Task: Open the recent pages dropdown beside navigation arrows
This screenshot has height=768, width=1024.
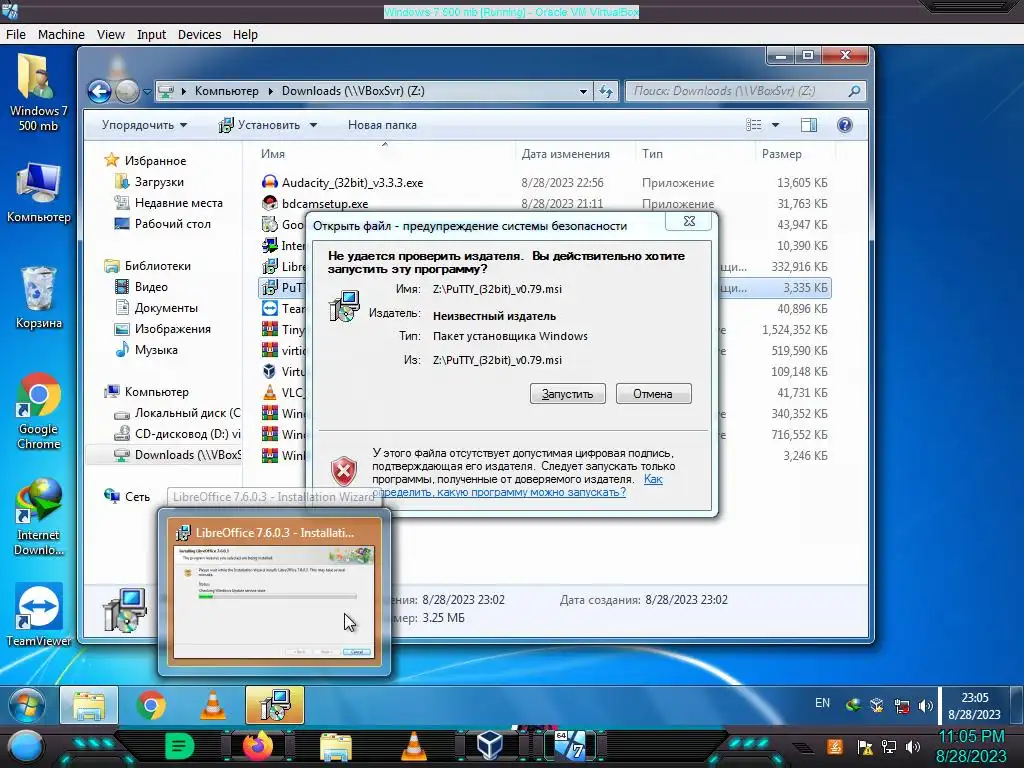Action: [x=147, y=91]
